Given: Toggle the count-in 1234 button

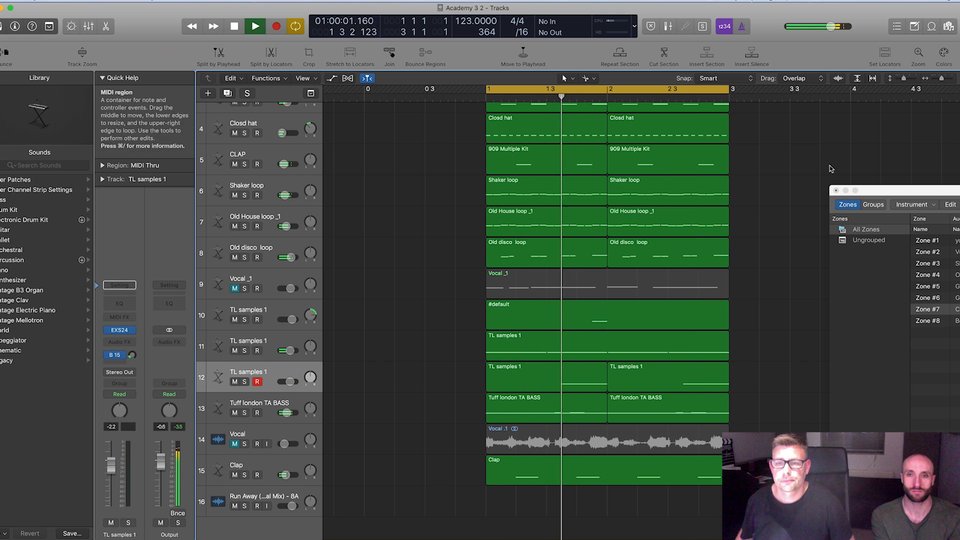Looking at the screenshot, I should 724,26.
